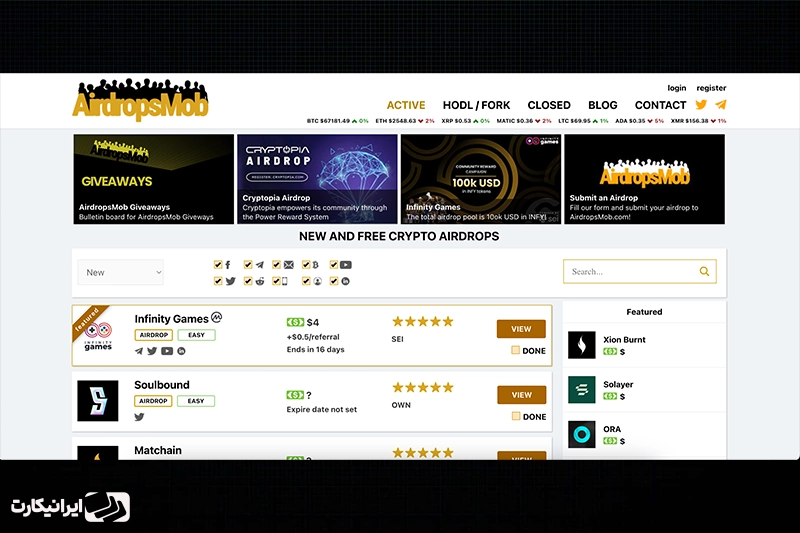
Task: Click the five-star rating for Soulbound
Action: (422, 387)
